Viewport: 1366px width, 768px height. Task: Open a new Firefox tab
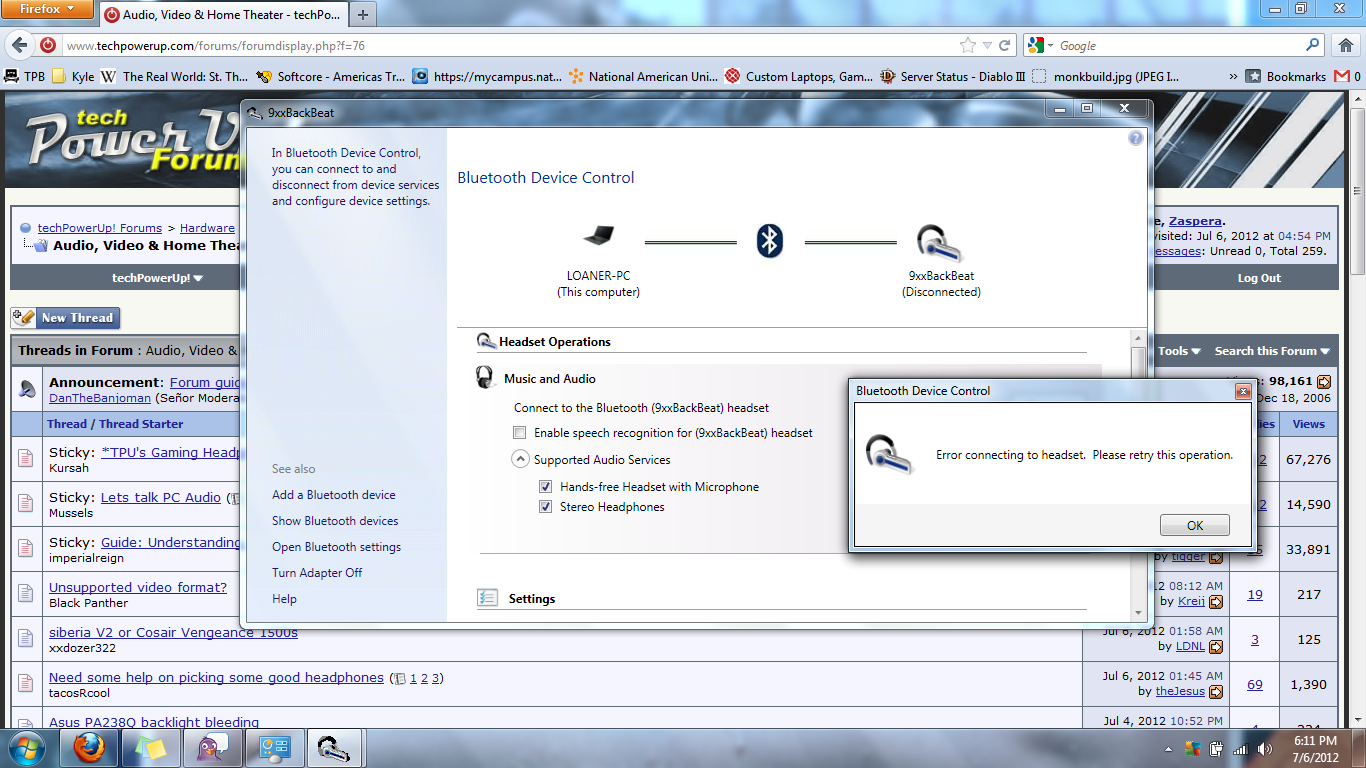click(363, 15)
